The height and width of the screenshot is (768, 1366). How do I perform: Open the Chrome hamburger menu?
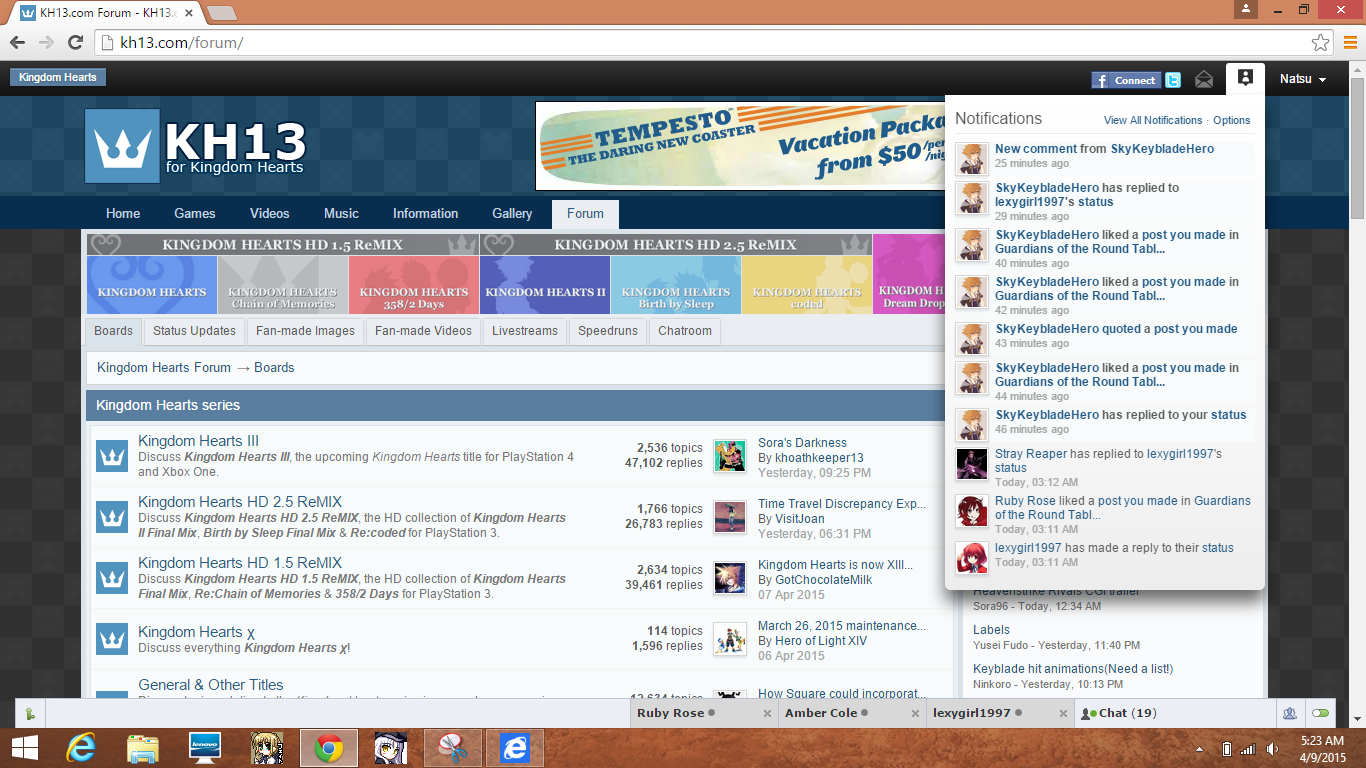coord(1350,43)
